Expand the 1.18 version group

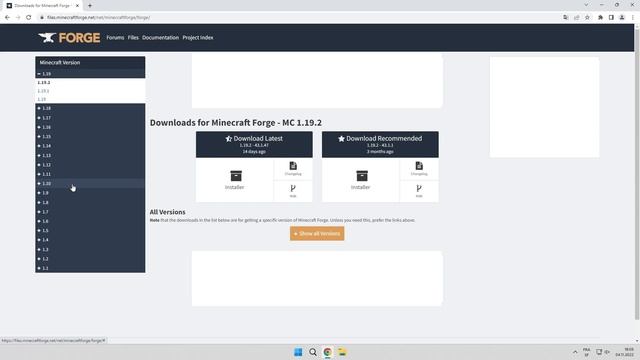(x=90, y=108)
